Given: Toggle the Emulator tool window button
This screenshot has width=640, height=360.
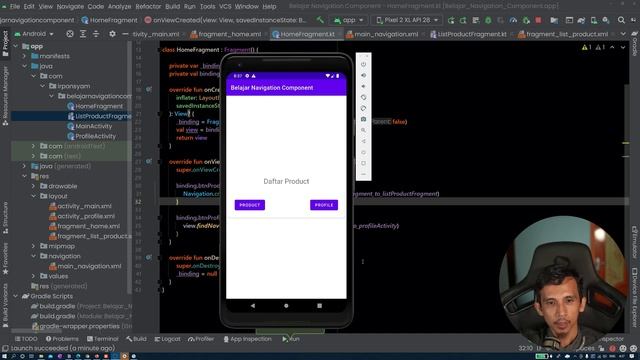Looking at the screenshot, I should 635,242.
